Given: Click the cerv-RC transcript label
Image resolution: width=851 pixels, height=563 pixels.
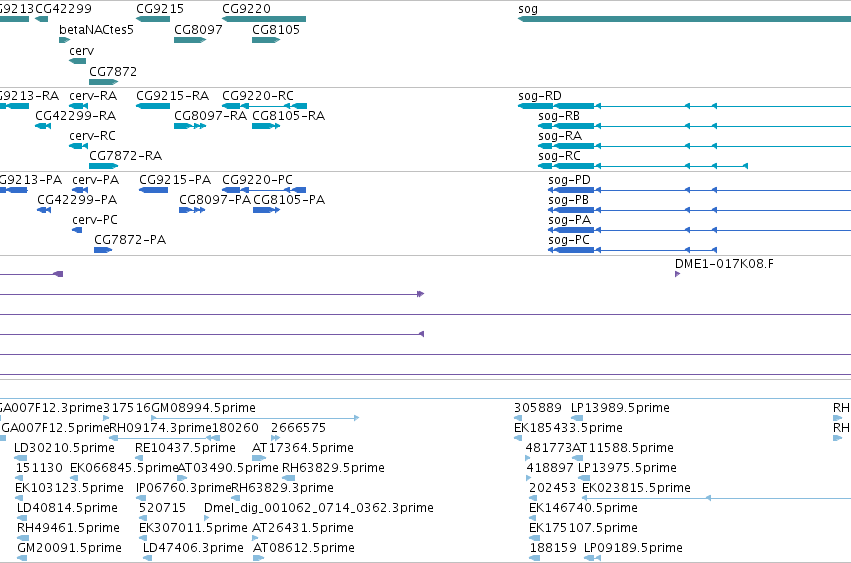Looking at the screenshot, I should [x=93, y=136].
